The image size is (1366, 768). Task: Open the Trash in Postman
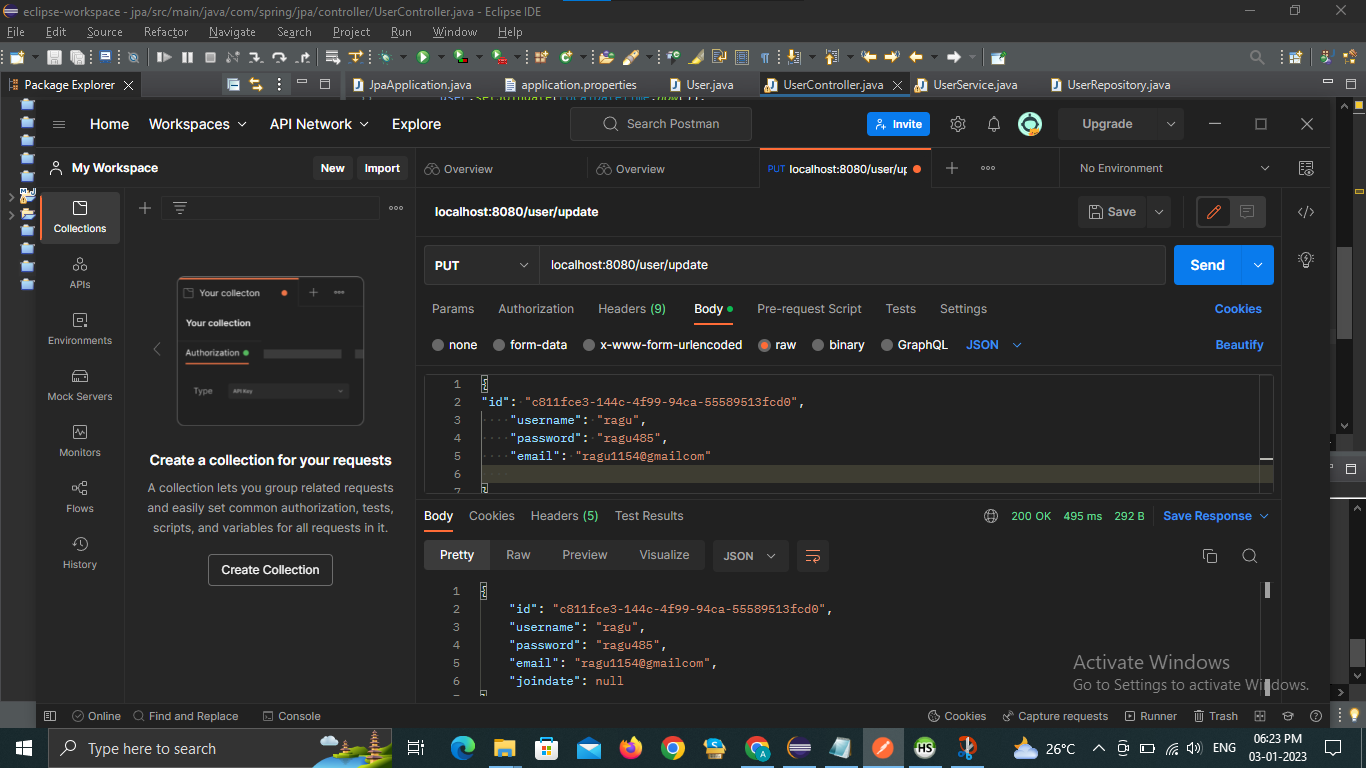[x=1215, y=715]
